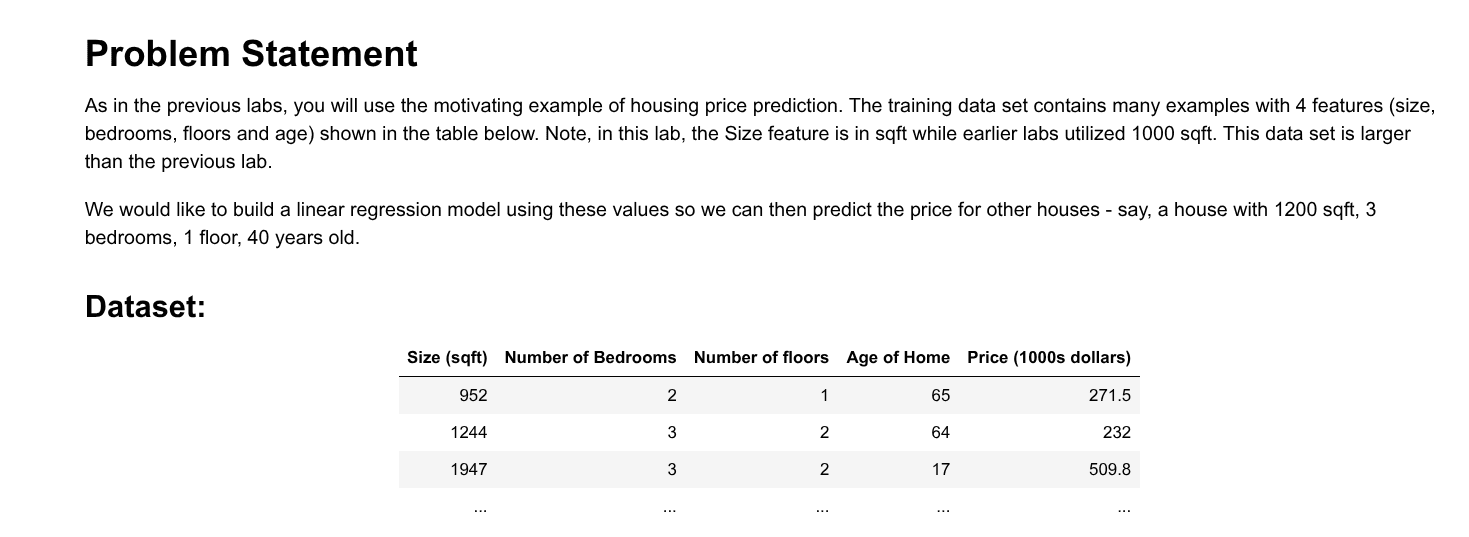Click the Dataset: heading
The height and width of the screenshot is (537, 1469).
pyautogui.click(x=145, y=306)
